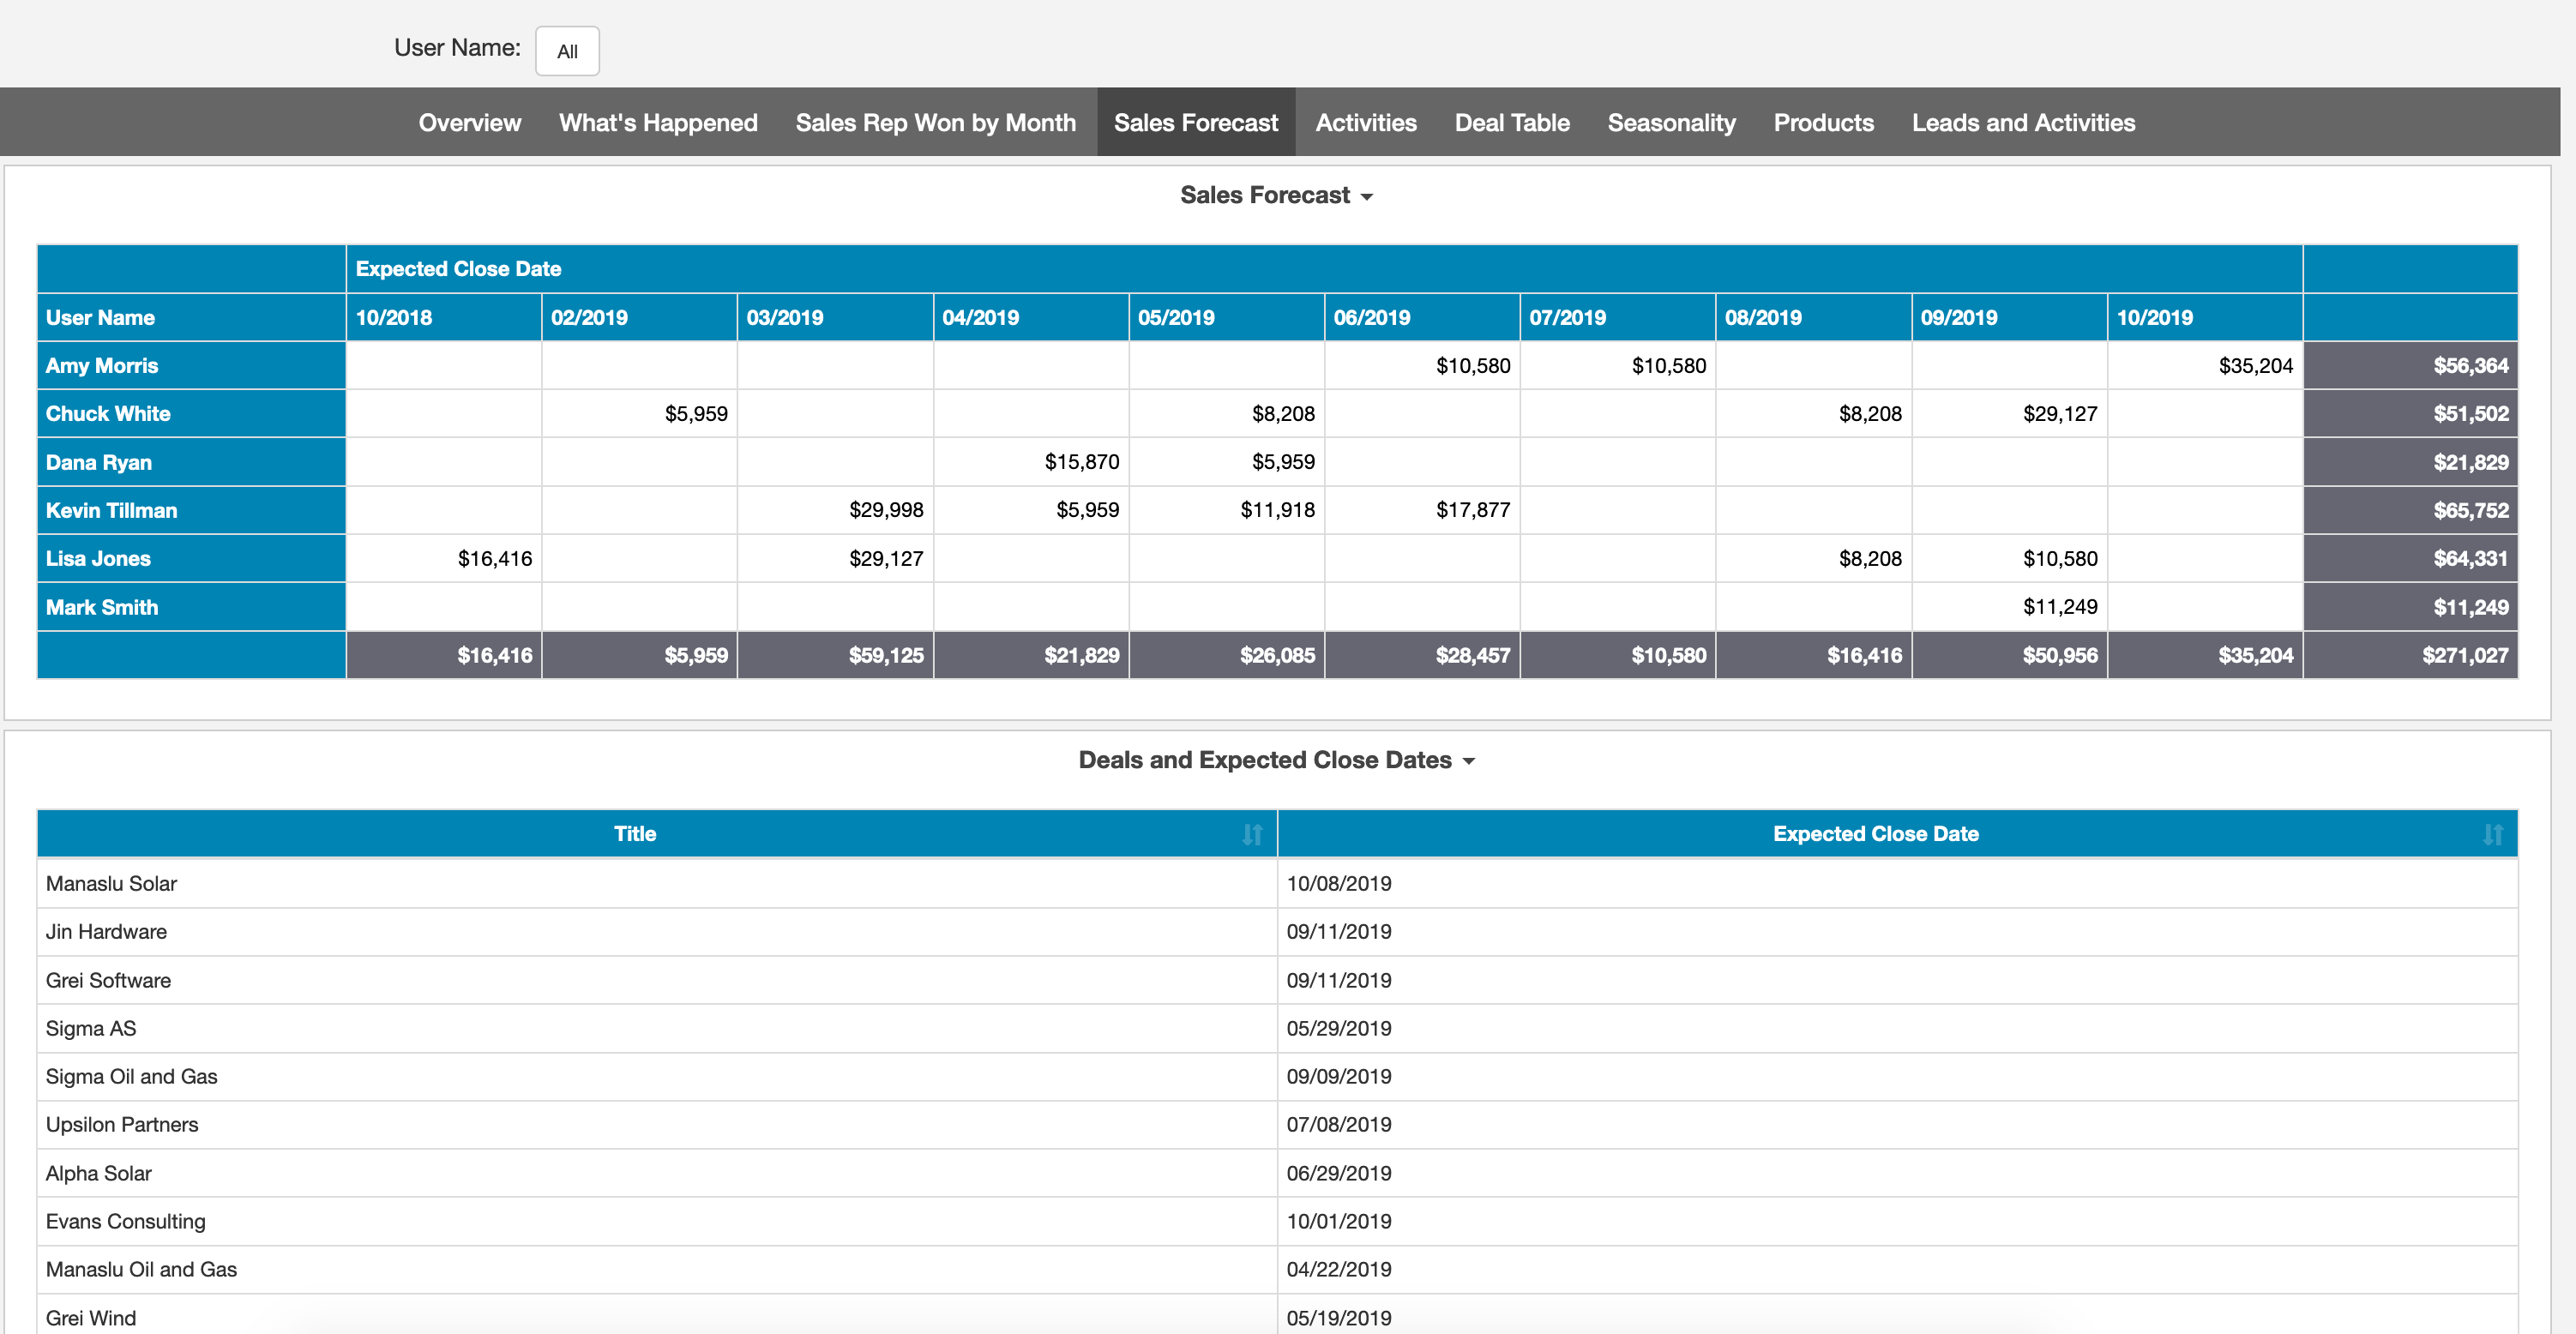
Task: Click the Amy Morris row header
Action: coord(102,366)
